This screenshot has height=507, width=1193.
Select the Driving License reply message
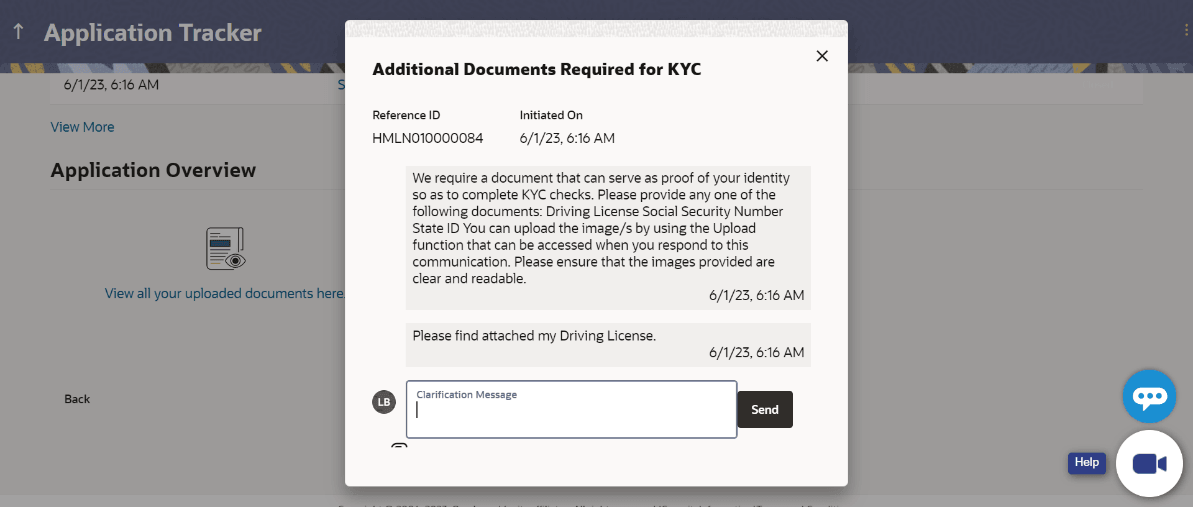(608, 344)
